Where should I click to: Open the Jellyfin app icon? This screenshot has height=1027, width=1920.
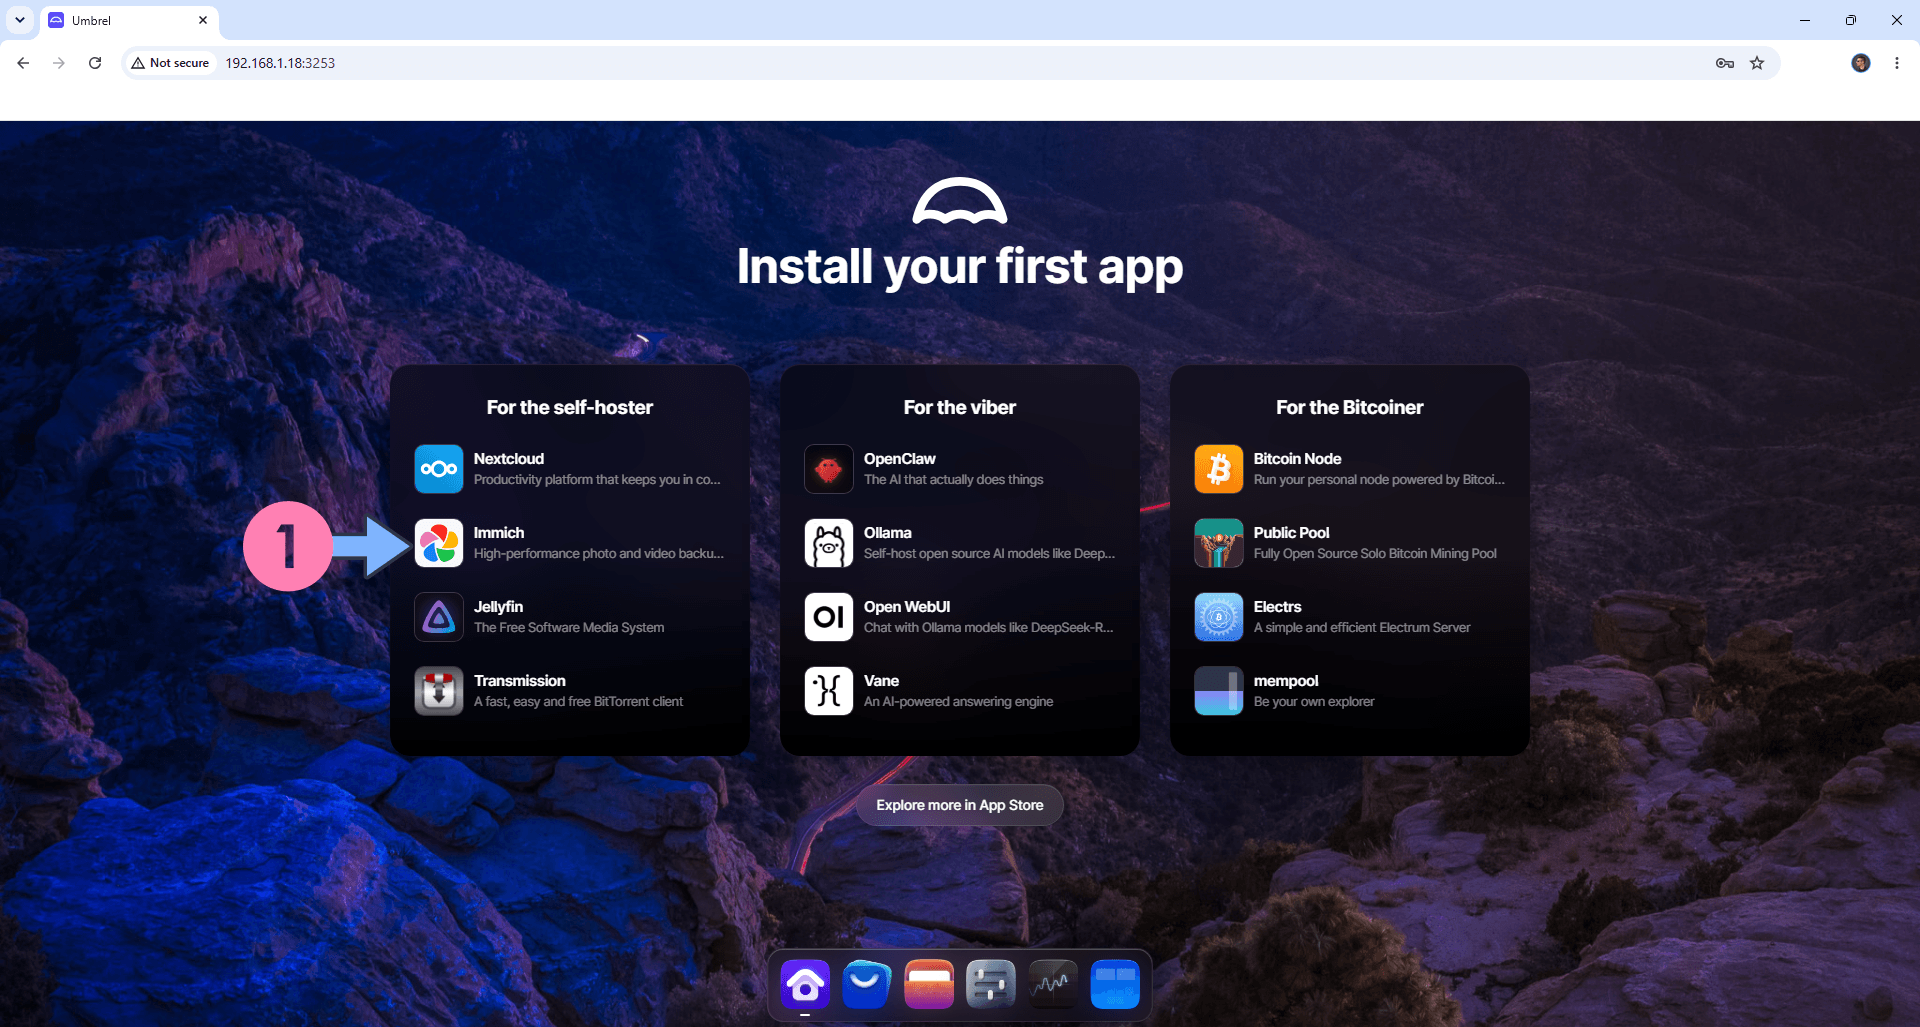coord(439,617)
